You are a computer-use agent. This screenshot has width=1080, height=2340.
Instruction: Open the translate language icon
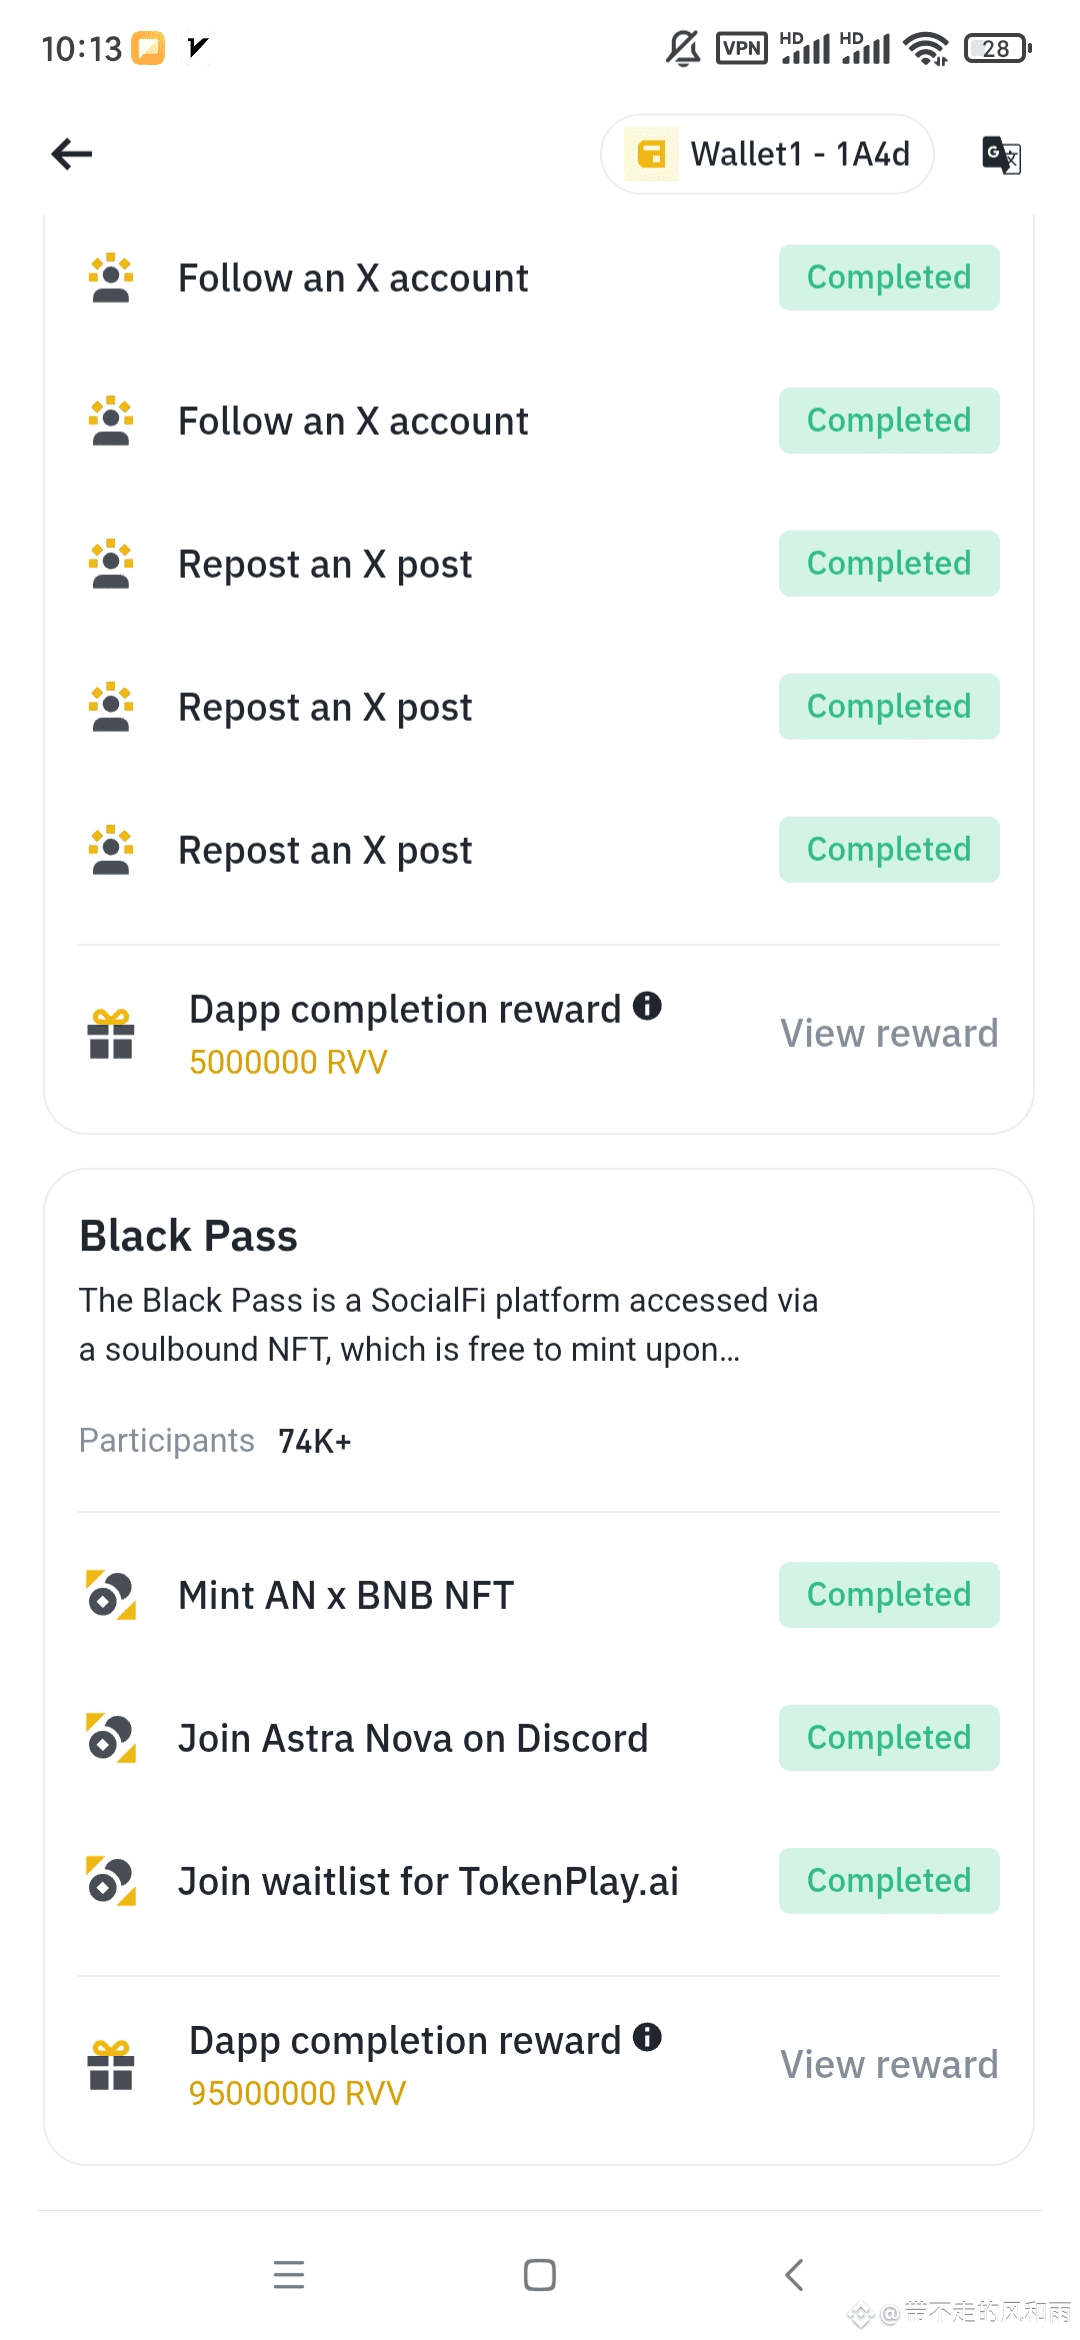tap(1001, 154)
